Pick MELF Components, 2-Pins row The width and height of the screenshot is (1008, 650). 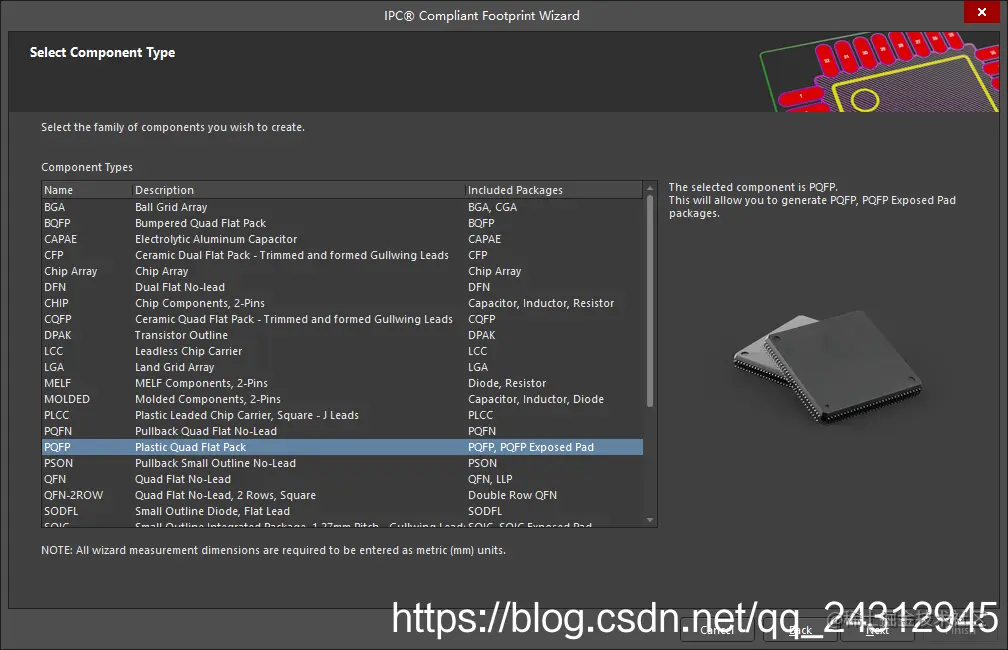coord(342,383)
